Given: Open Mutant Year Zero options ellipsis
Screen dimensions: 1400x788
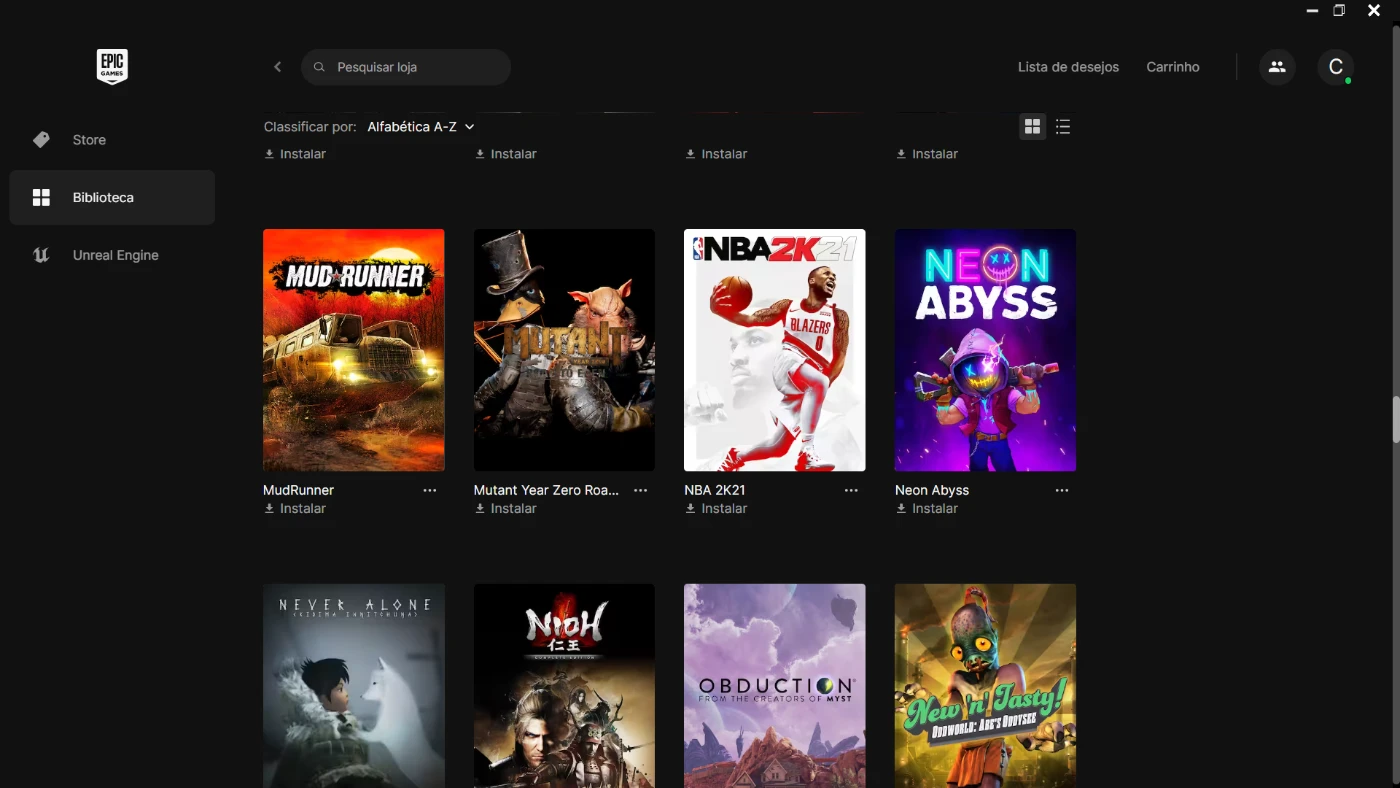Looking at the screenshot, I should [641, 490].
